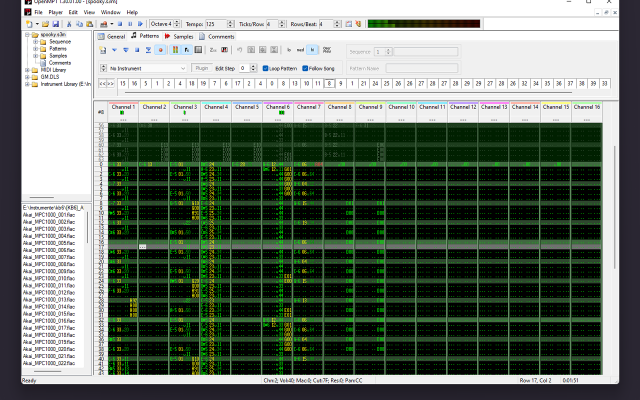The width and height of the screenshot is (640, 400).
Task: Cut selection using the scissors icon
Action: pos(69,24)
